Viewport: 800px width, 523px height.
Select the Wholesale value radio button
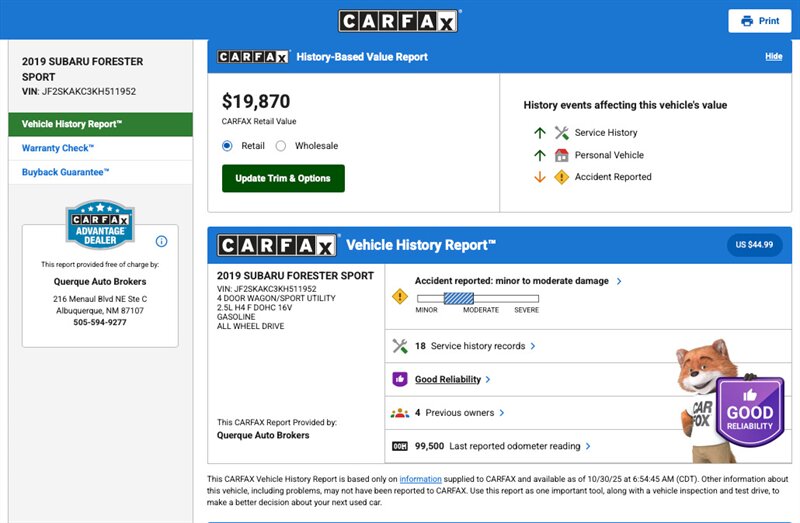[281, 146]
